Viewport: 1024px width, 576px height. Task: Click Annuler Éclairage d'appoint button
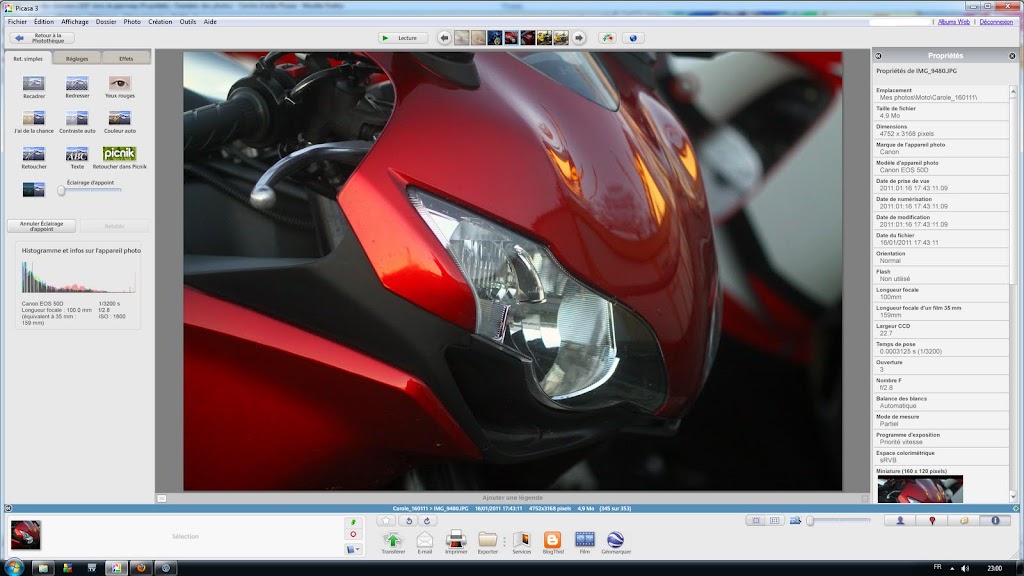(41, 226)
